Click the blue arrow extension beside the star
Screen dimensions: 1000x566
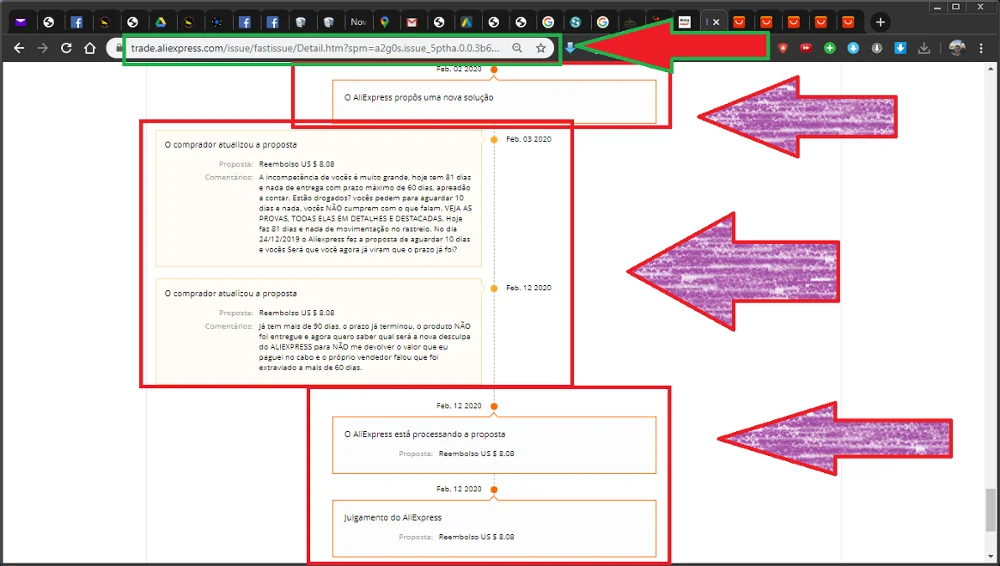(570, 48)
